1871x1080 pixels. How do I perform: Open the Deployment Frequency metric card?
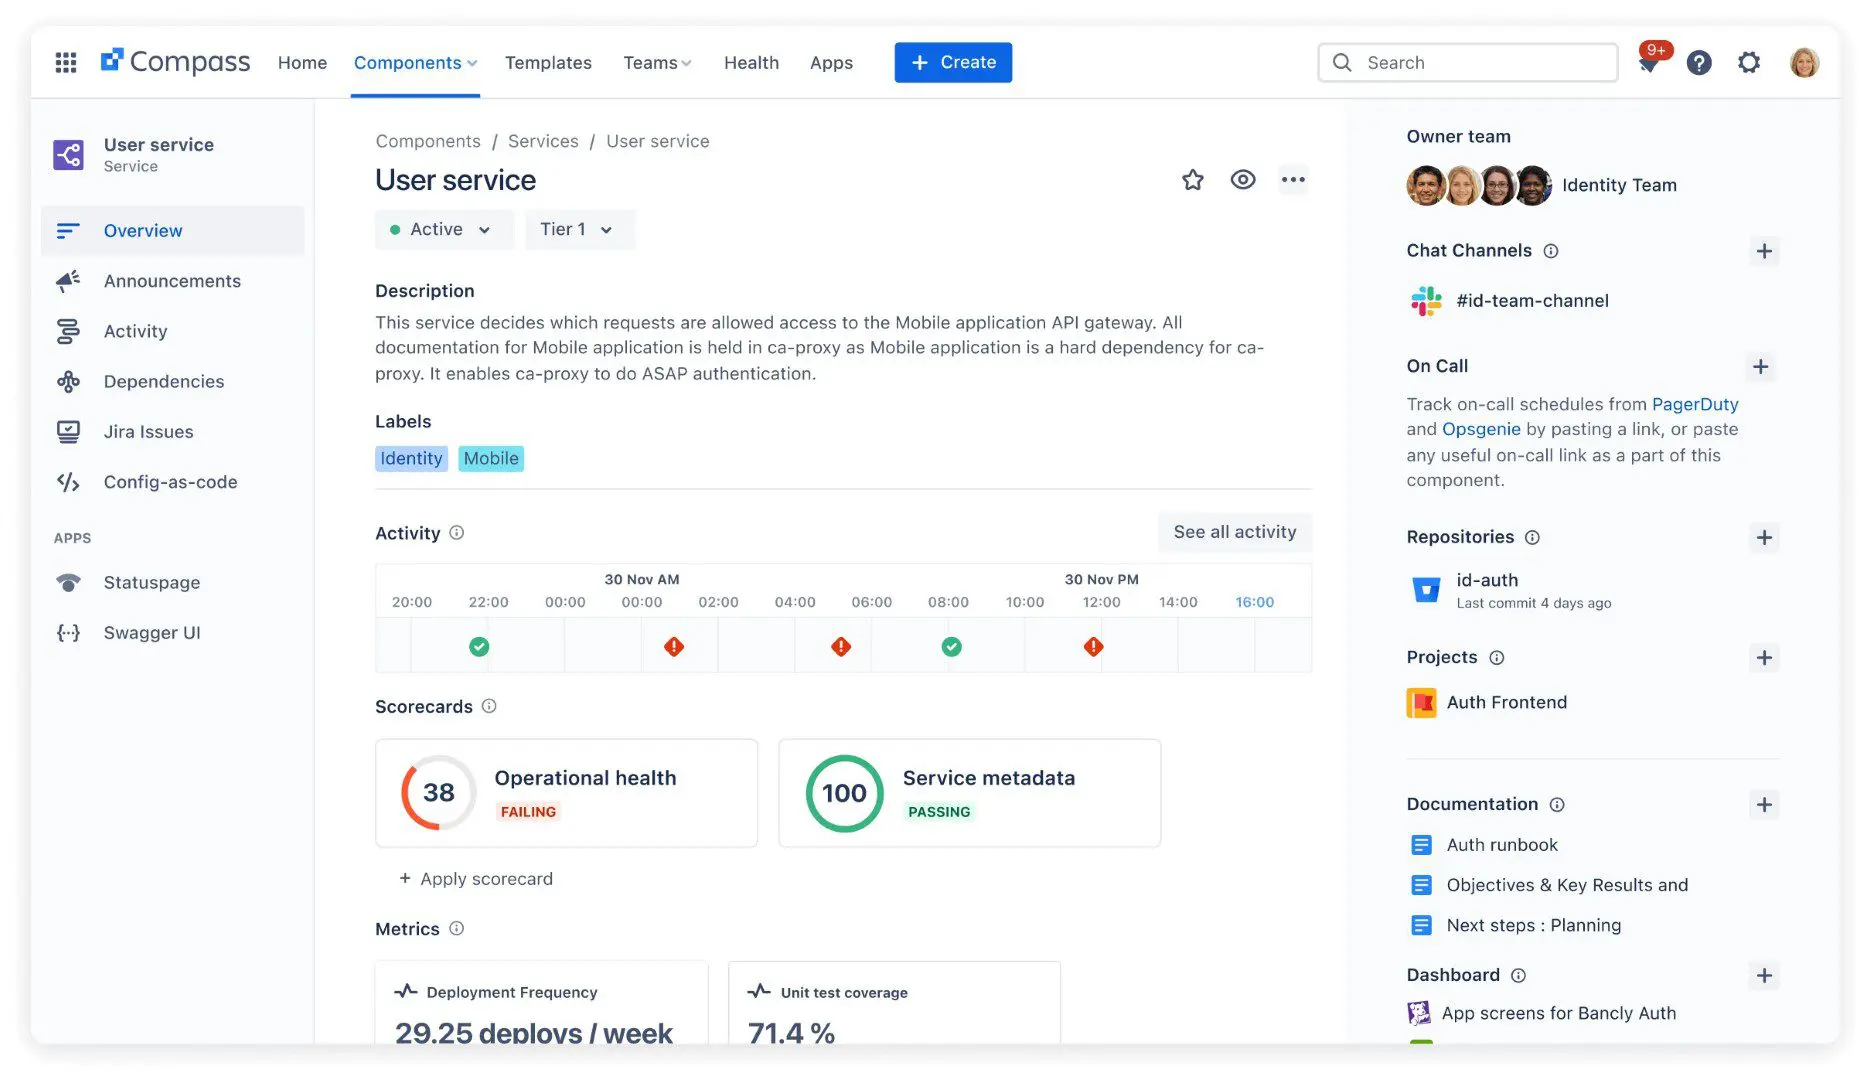pyautogui.click(x=542, y=1003)
